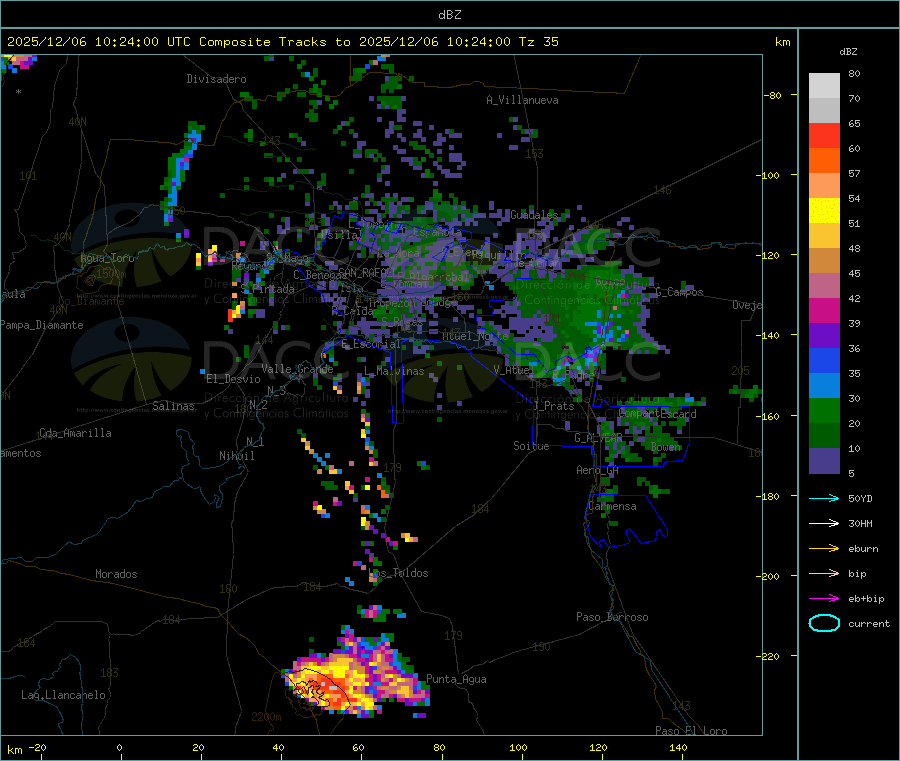Click the Nihuil map label
The image size is (900, 761).
click(236, 456)
